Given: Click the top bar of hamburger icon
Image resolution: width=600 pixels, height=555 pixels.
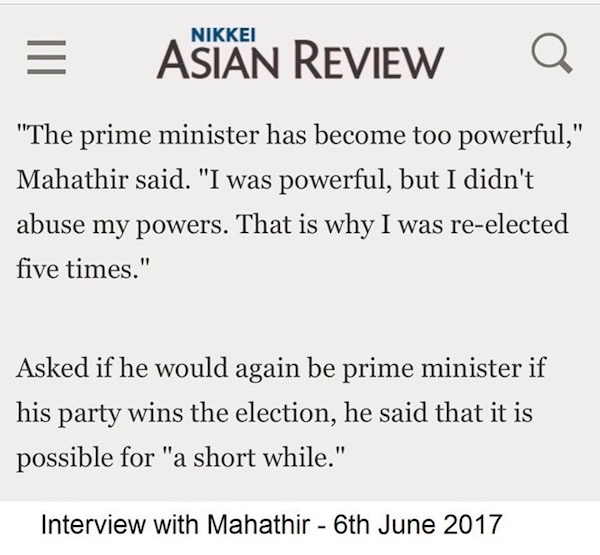Looking at the screenshot, I should pyautogui.click(x=47, y=43).
